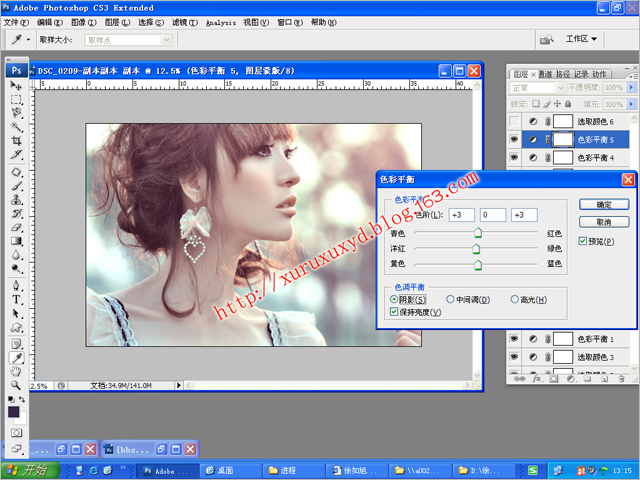Image resolution: width=640 pixels, height=480 pixels.
Task: Select the Magic Wand tool
Action: [16, 127]
